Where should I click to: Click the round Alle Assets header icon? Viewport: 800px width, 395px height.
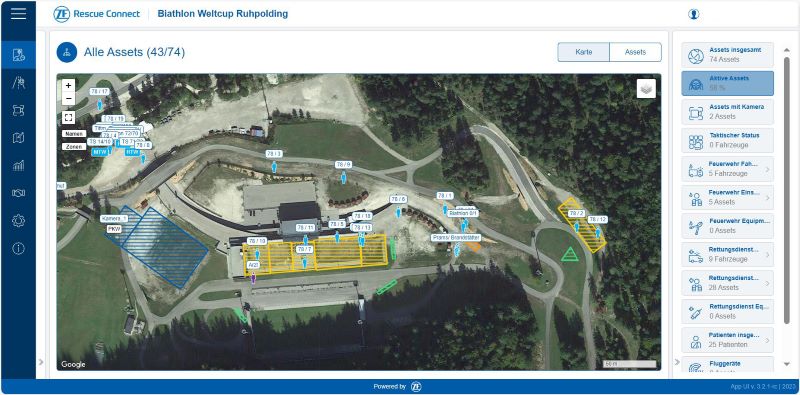pos(67,52)
